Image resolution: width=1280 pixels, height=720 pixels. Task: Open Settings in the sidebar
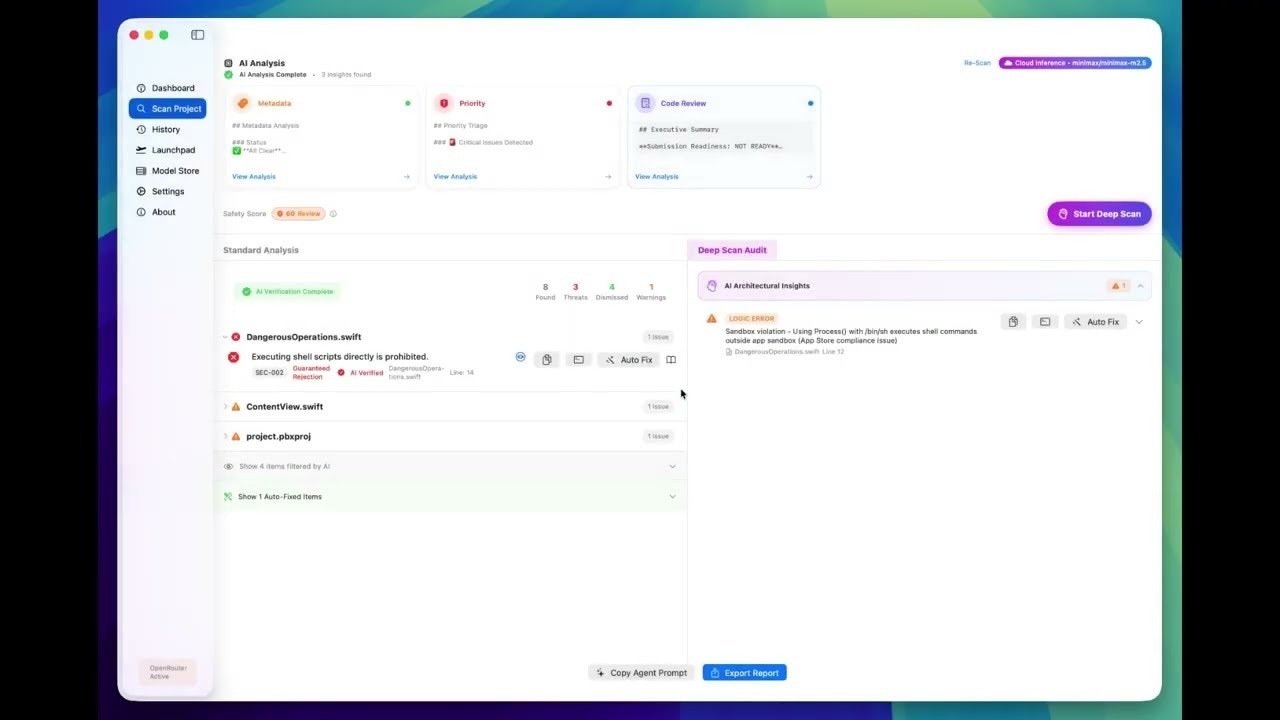click(x=167, y=191)
